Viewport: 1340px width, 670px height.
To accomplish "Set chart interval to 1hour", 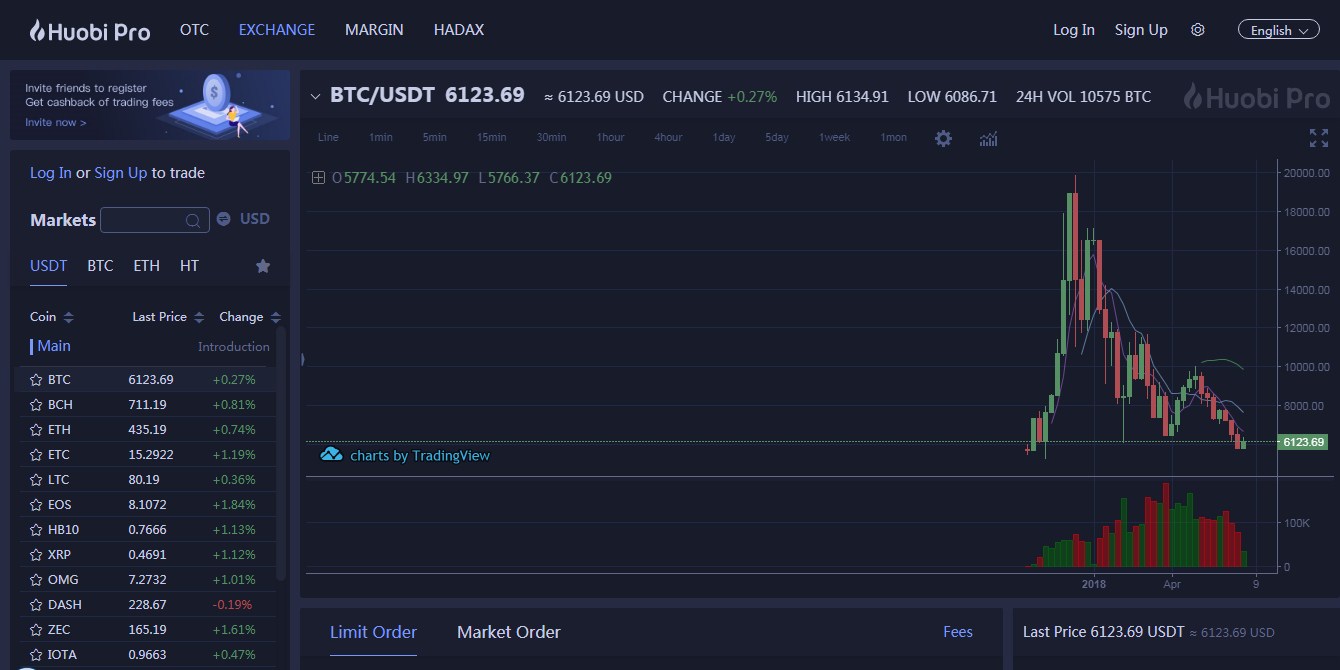I will coord(611,138).
